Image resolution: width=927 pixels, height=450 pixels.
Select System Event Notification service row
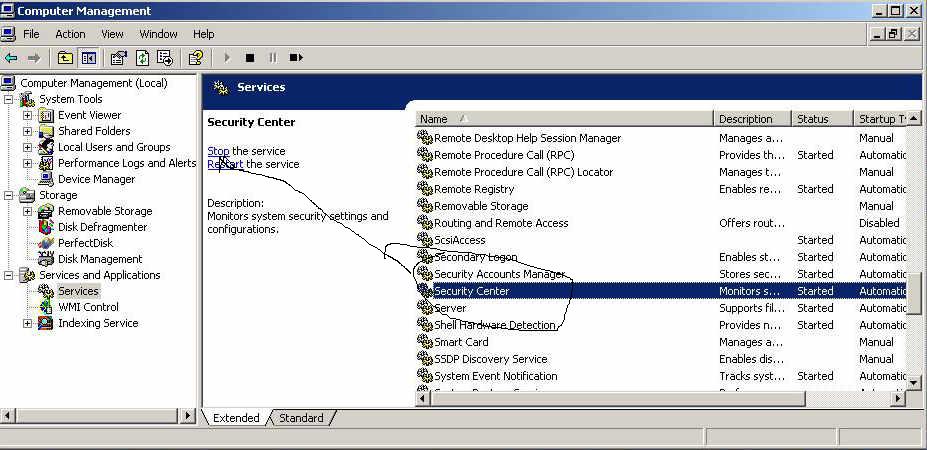pyautogui.click(x=661, y=375)
